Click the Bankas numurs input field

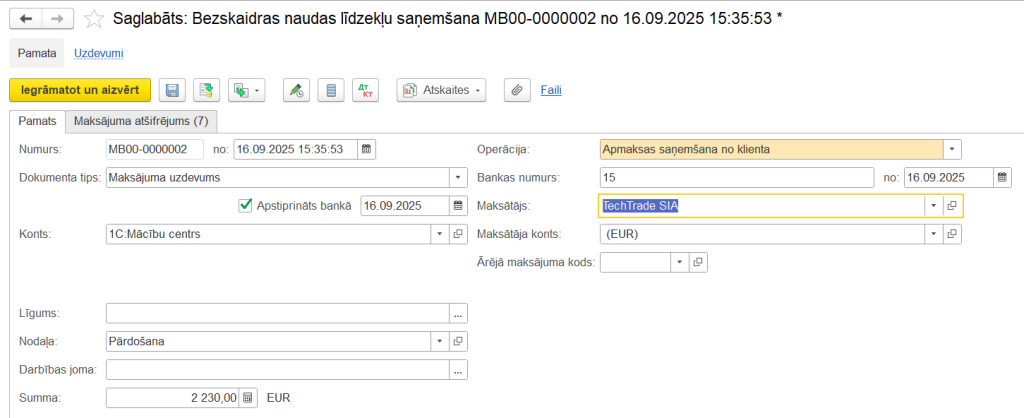[x=737, y=178]
